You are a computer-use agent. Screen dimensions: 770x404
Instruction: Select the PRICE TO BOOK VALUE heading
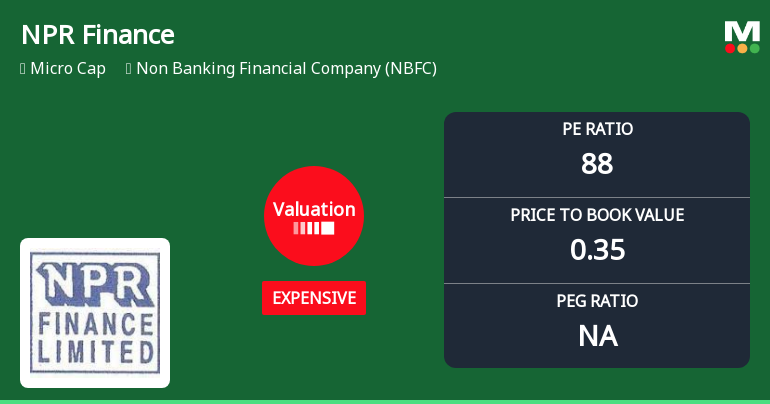point(597,215)
